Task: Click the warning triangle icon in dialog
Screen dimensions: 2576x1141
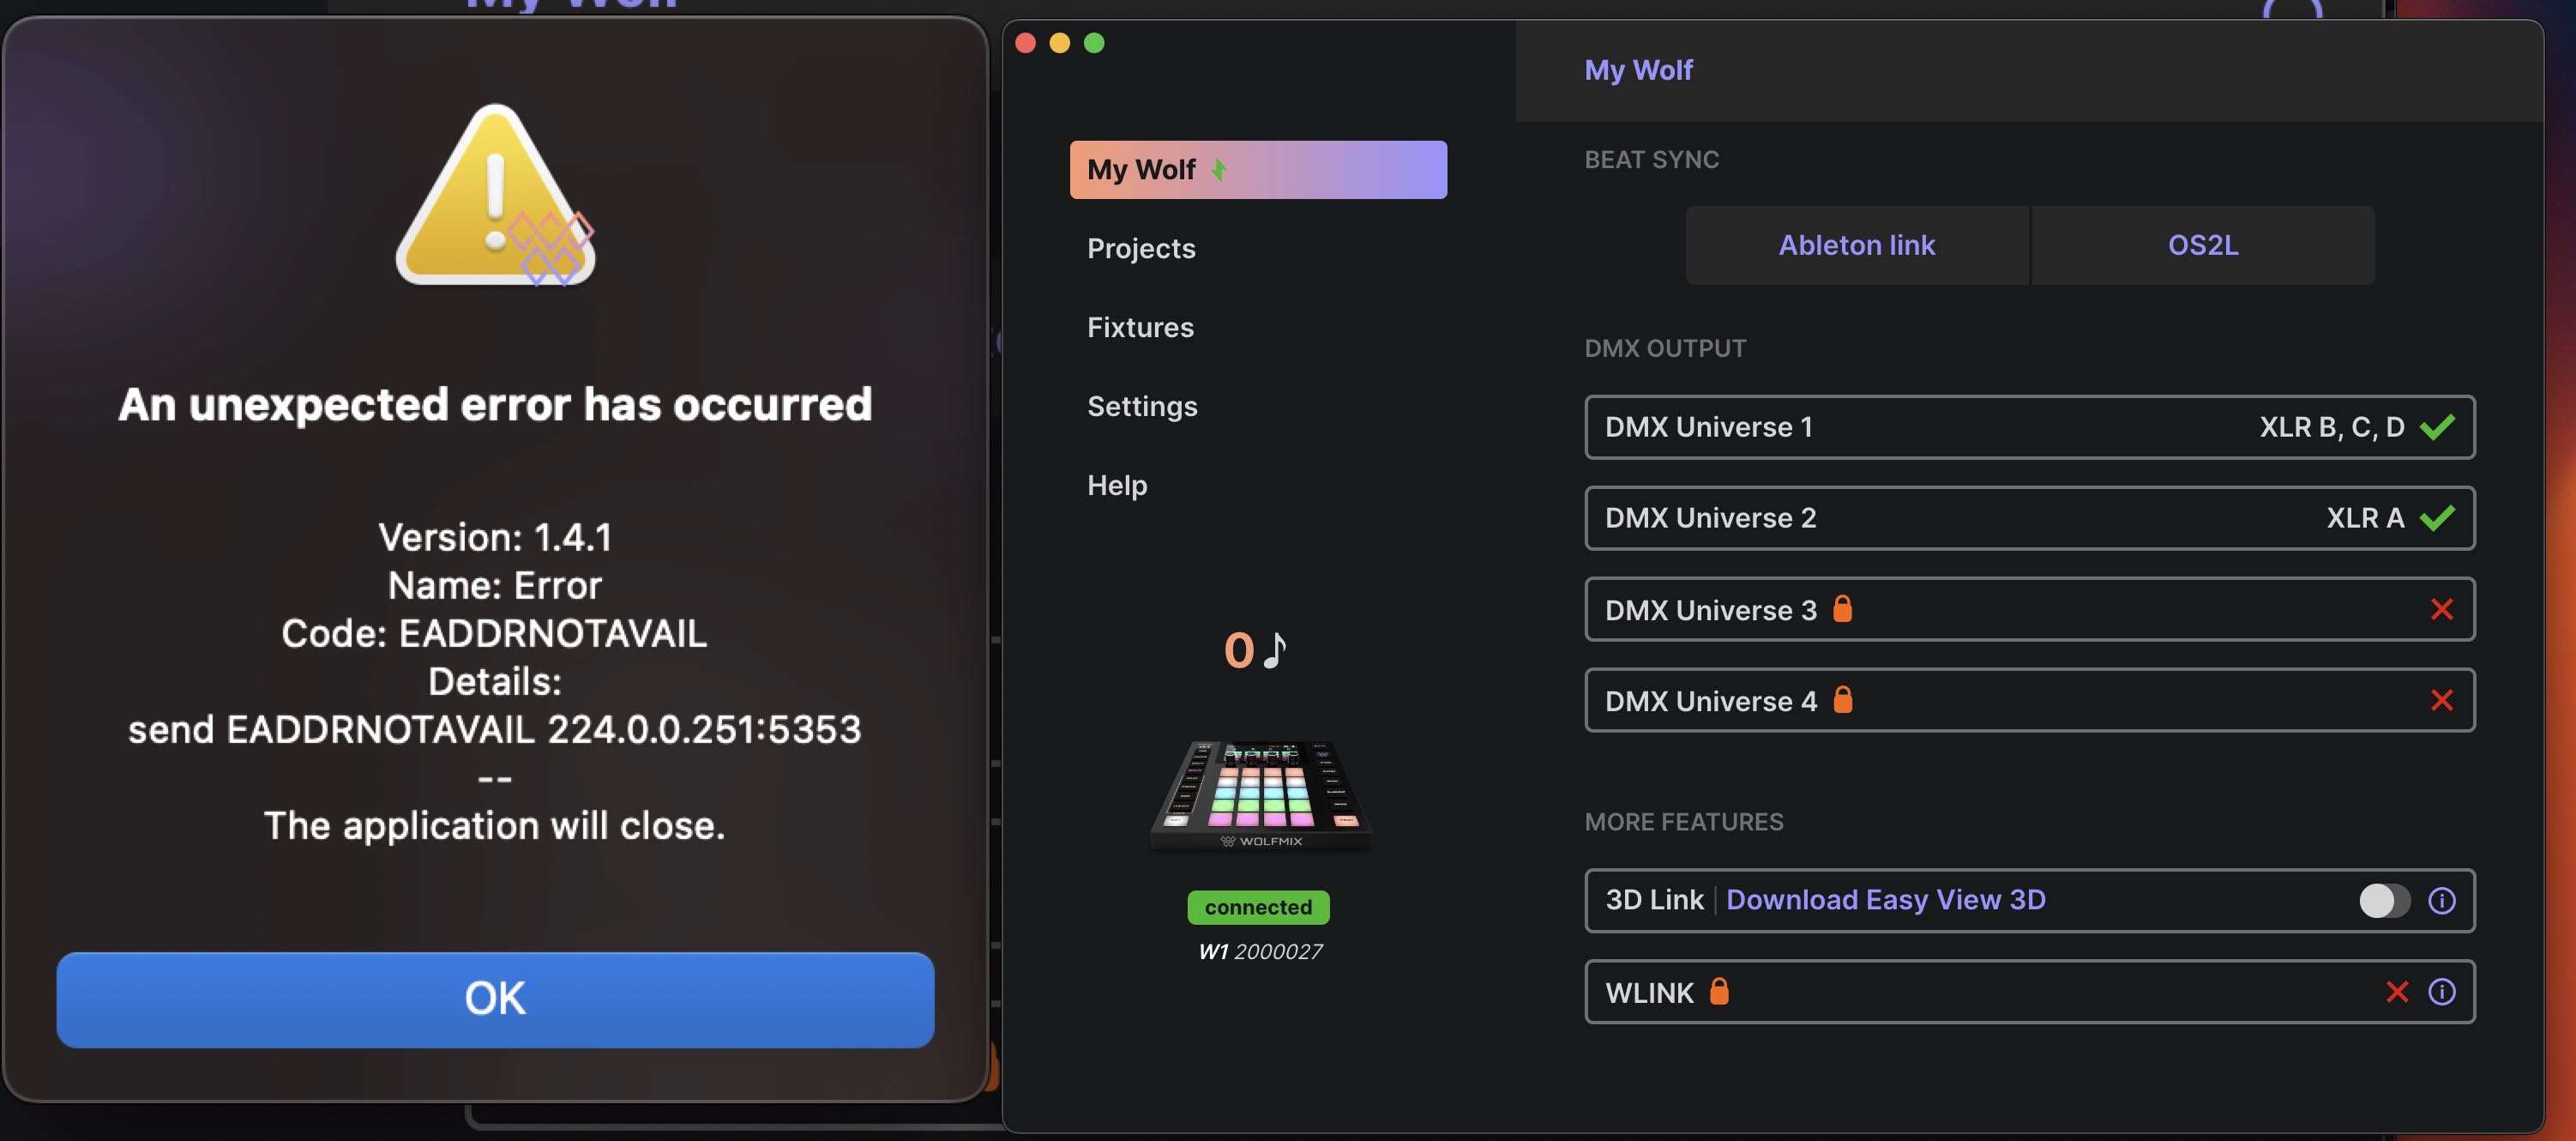Action: coord(495,194)
